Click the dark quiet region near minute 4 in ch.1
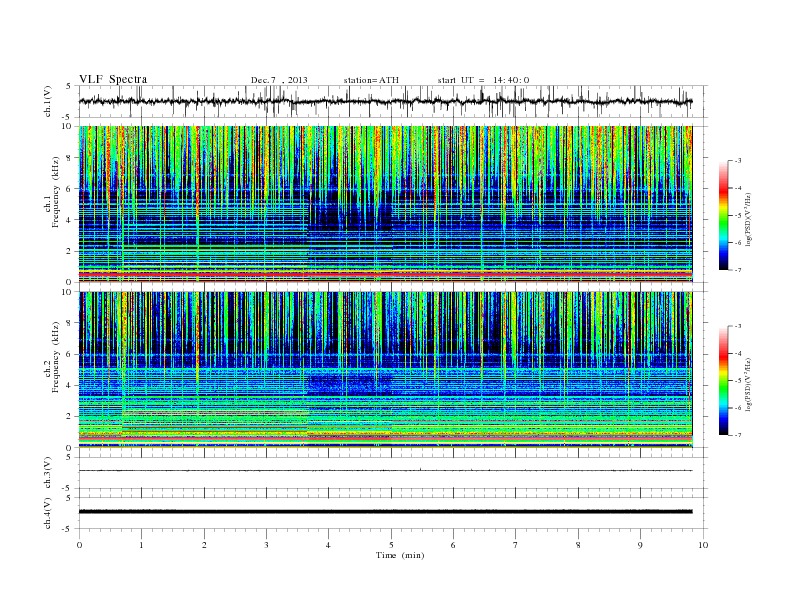 click(350, 212)
